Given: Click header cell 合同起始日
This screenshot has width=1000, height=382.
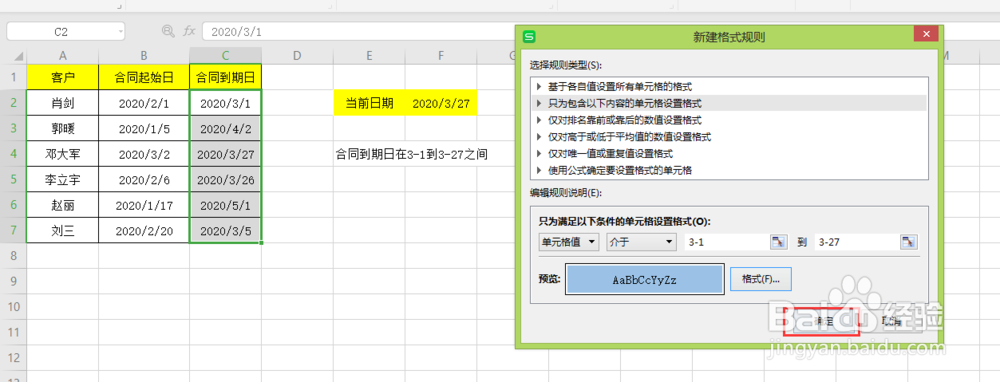Looking at the screenshot, I should tap(144, 77).
